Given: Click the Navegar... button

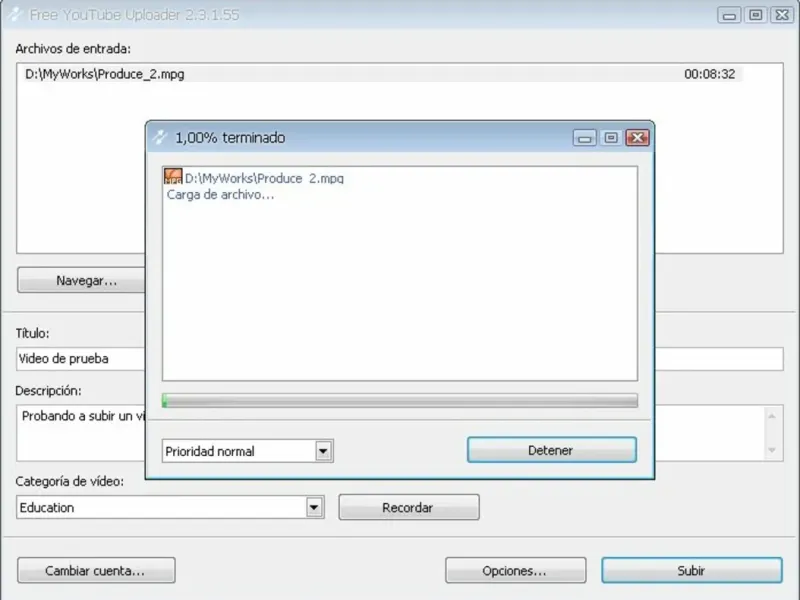Looking at the screenshot, I should 82,280.
